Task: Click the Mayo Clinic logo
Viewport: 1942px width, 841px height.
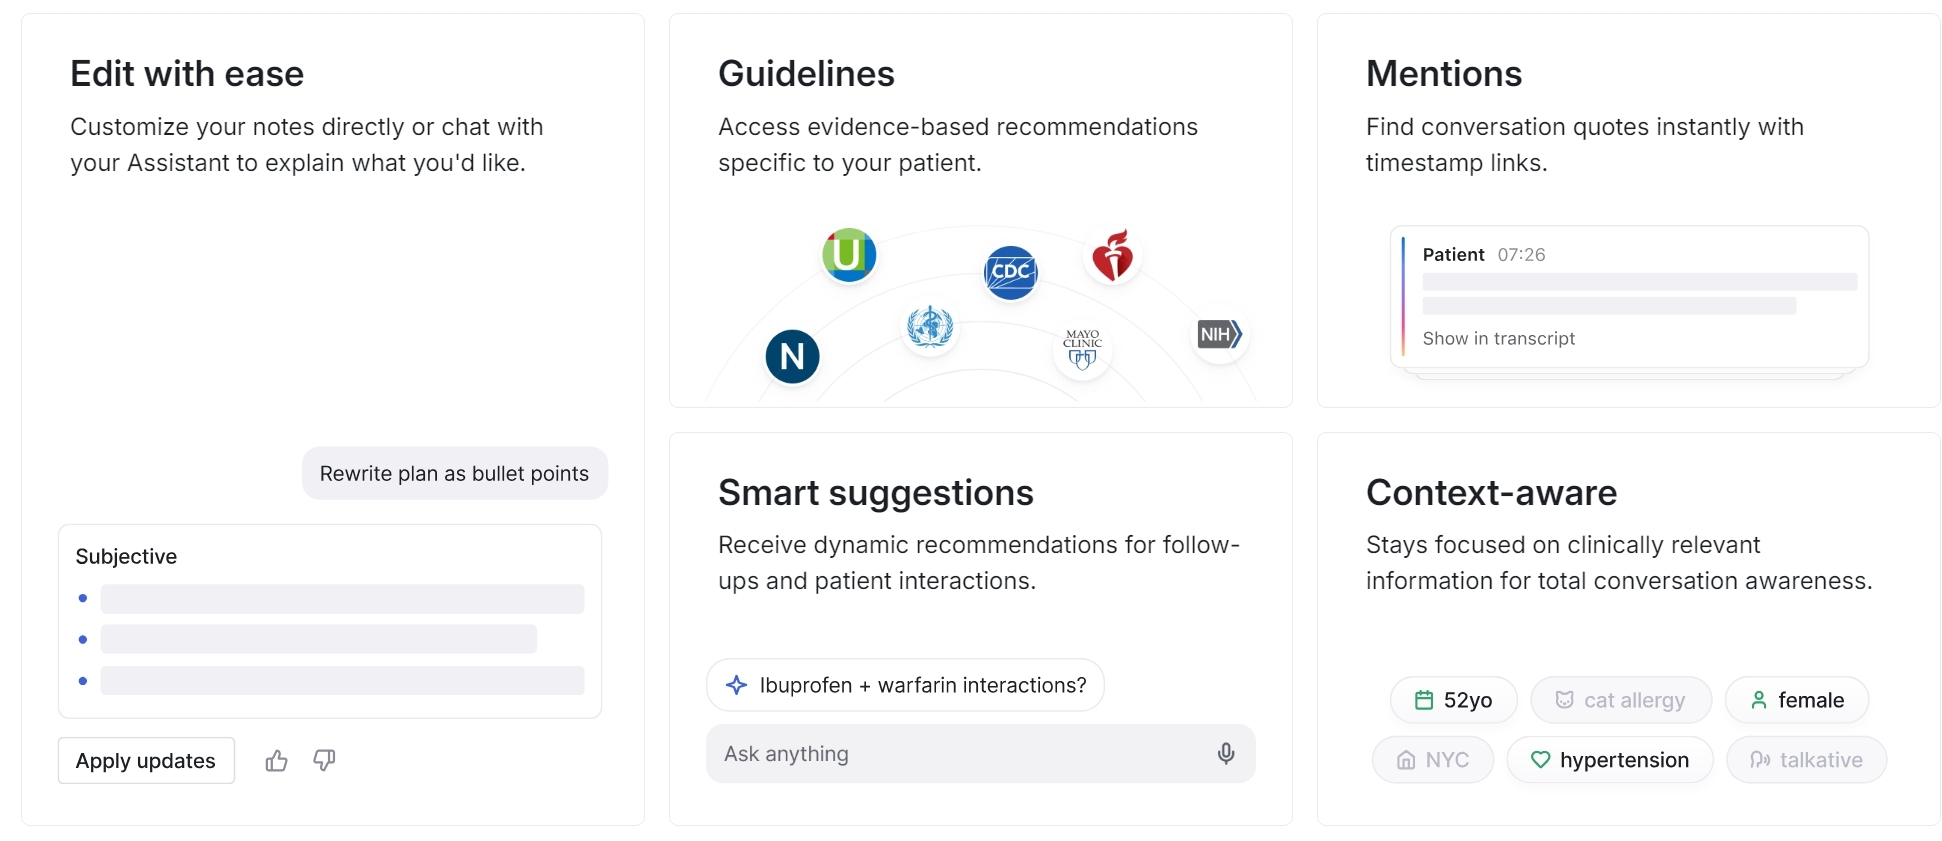Action: 1082,350
